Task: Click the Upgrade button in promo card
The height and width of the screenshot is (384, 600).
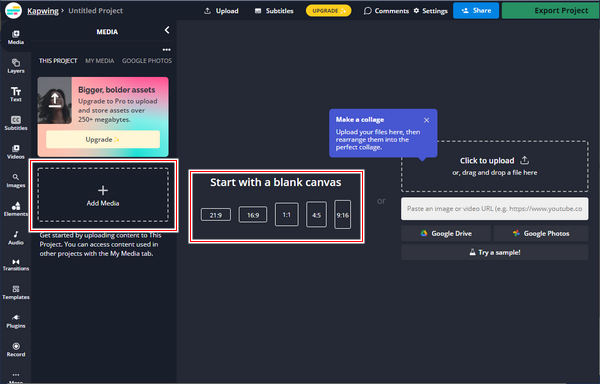Action: pos(103,139)
